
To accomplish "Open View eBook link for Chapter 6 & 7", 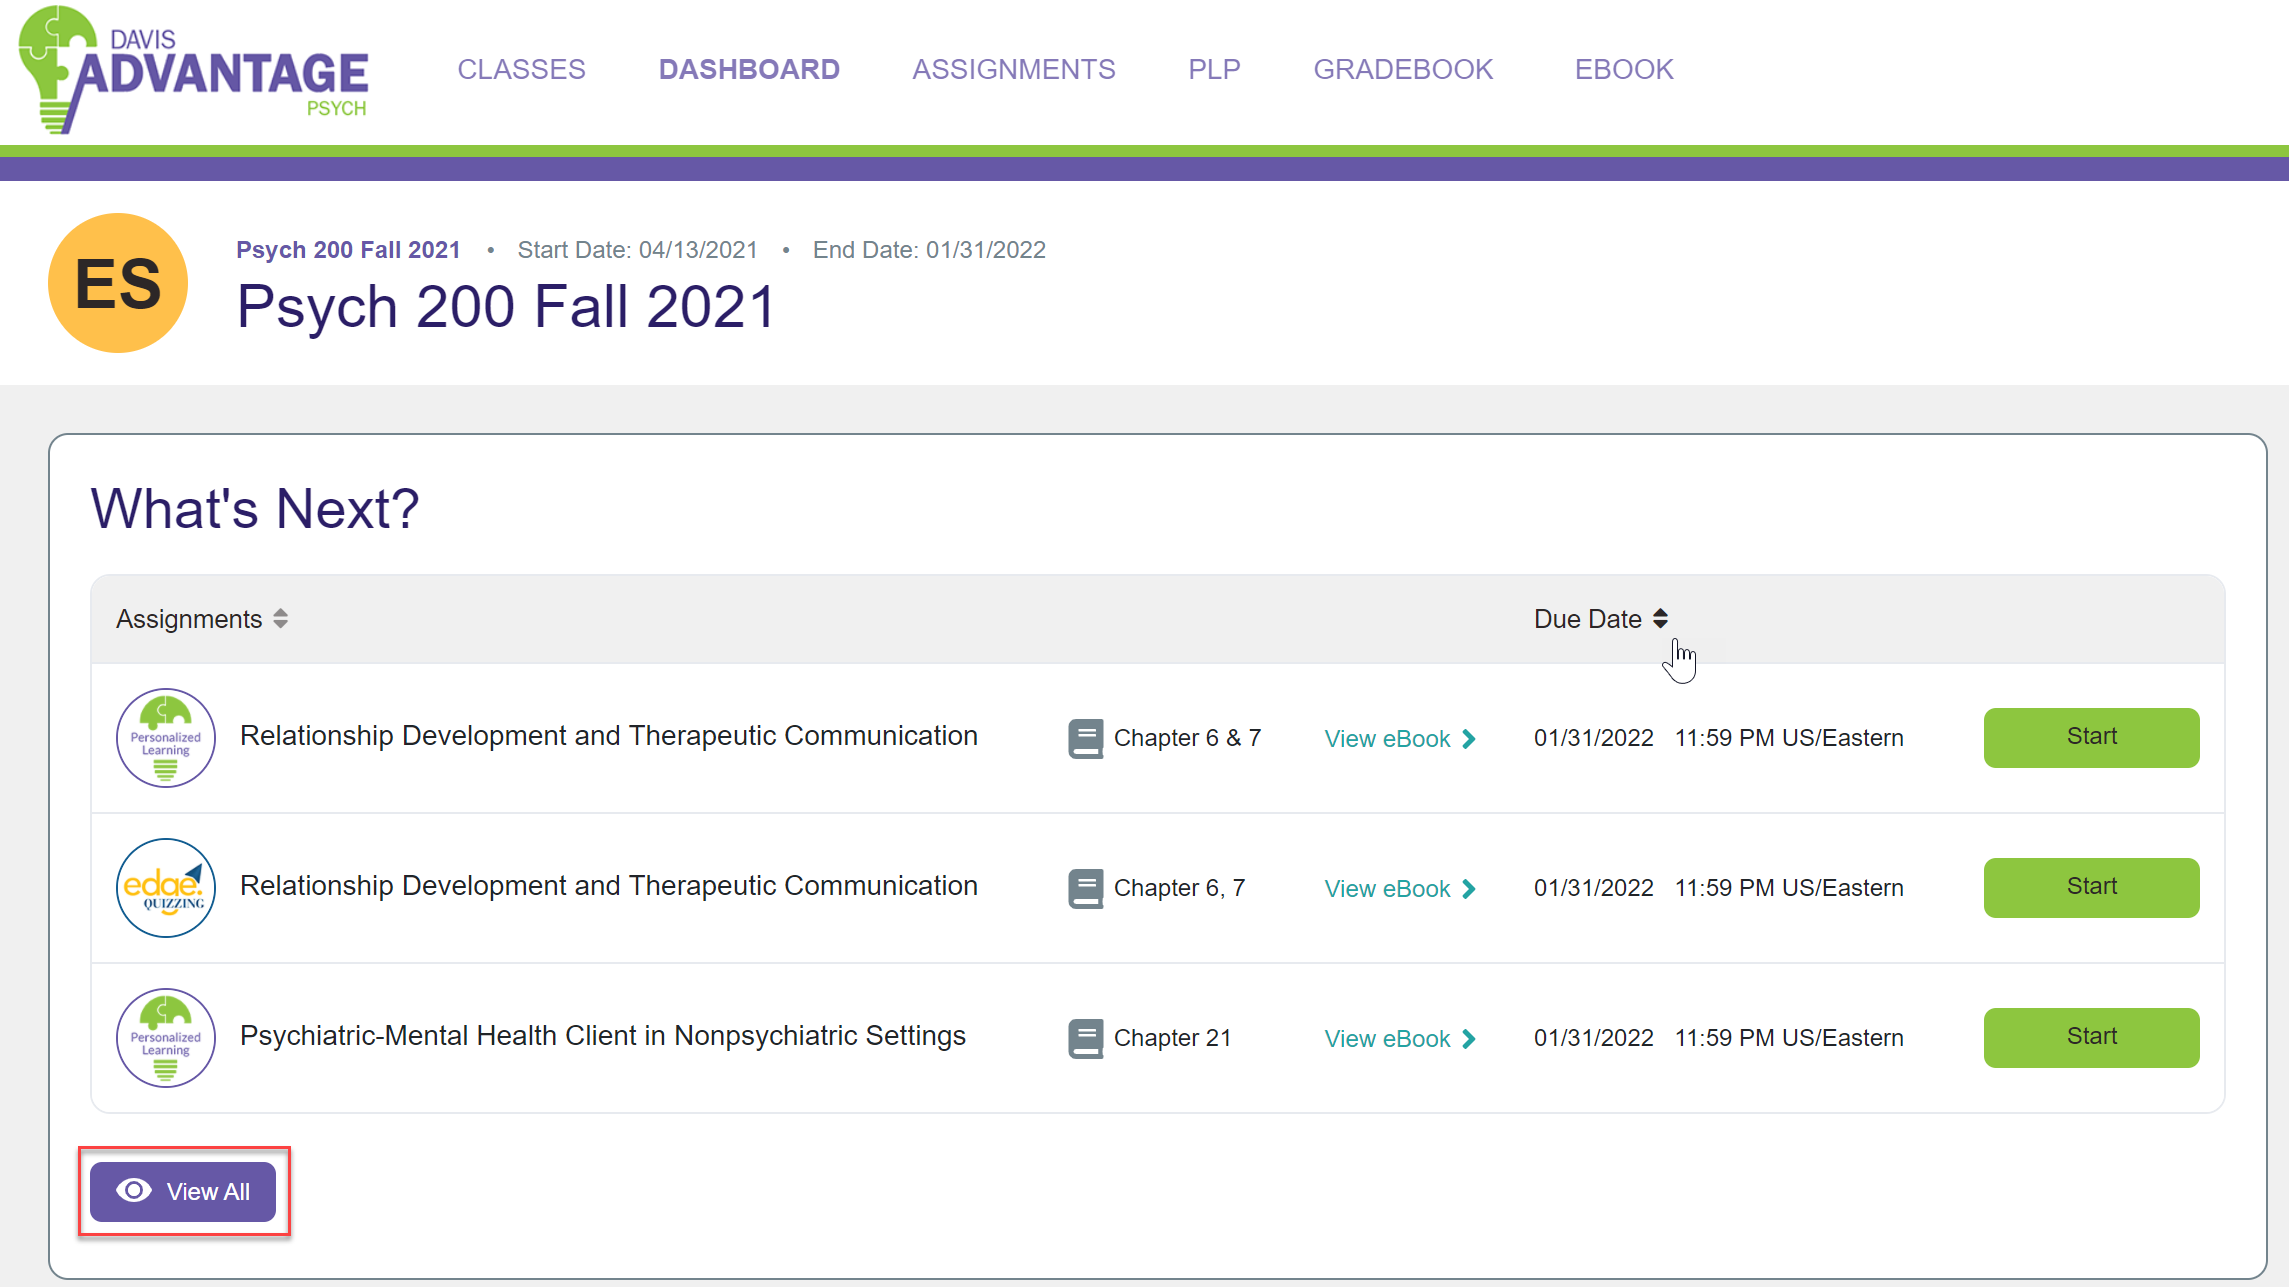I will (1387, 739).
